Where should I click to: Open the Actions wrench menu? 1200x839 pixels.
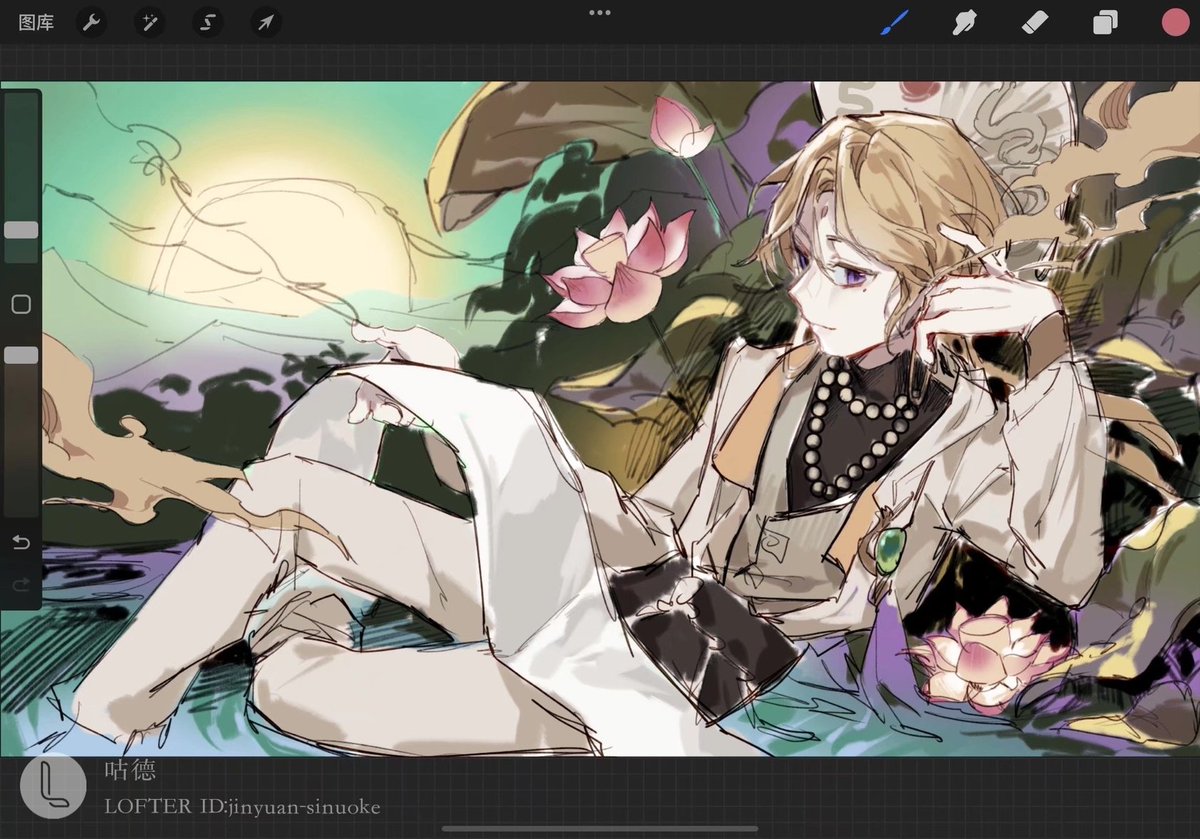(x=92, y=22)
